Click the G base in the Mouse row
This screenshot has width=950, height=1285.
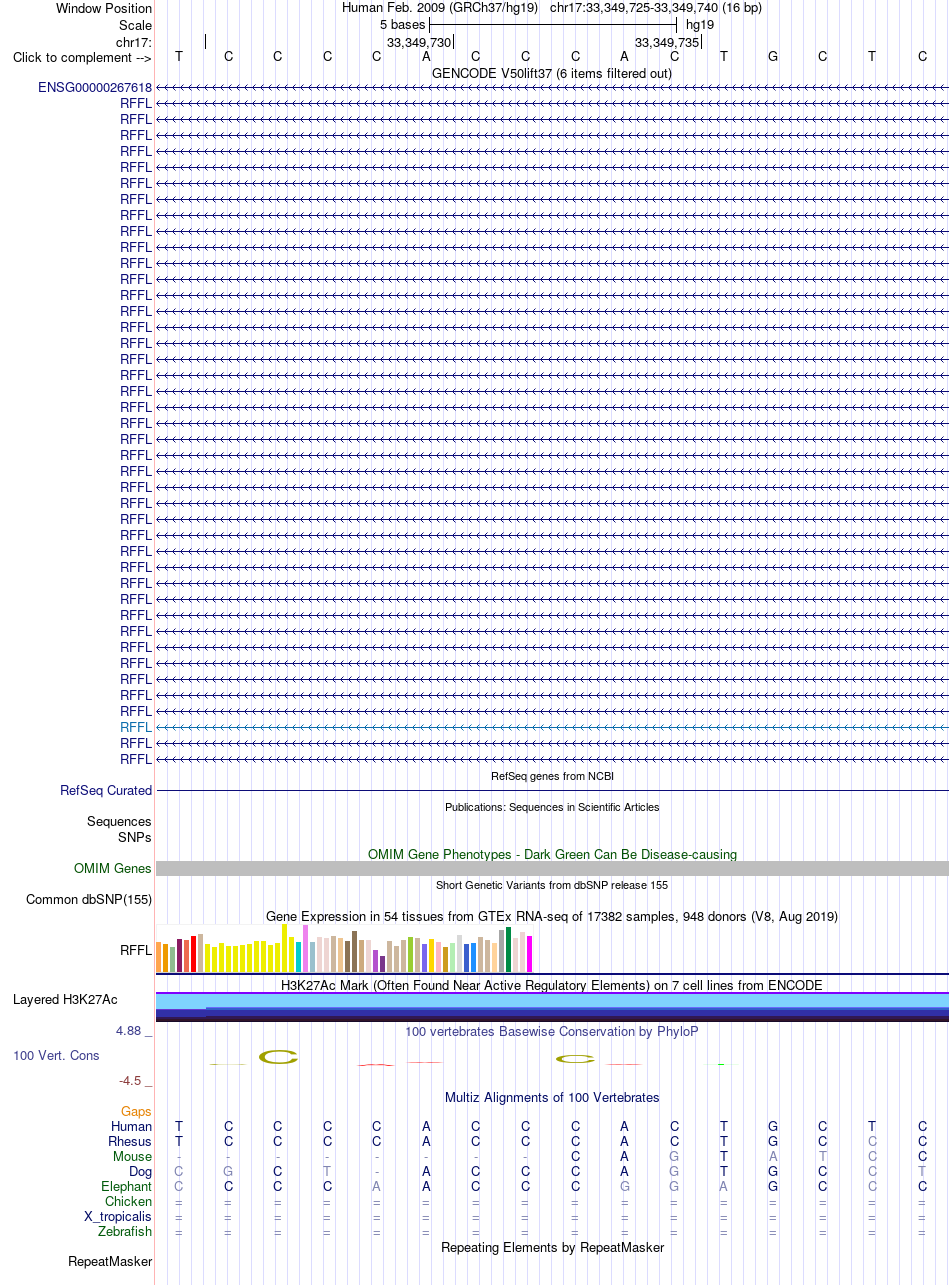[674, 1156]
